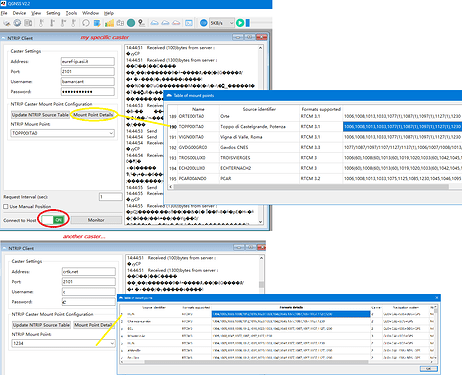
Task: Click the red cloud toolbar icon
Action: [x=176, y=23]
